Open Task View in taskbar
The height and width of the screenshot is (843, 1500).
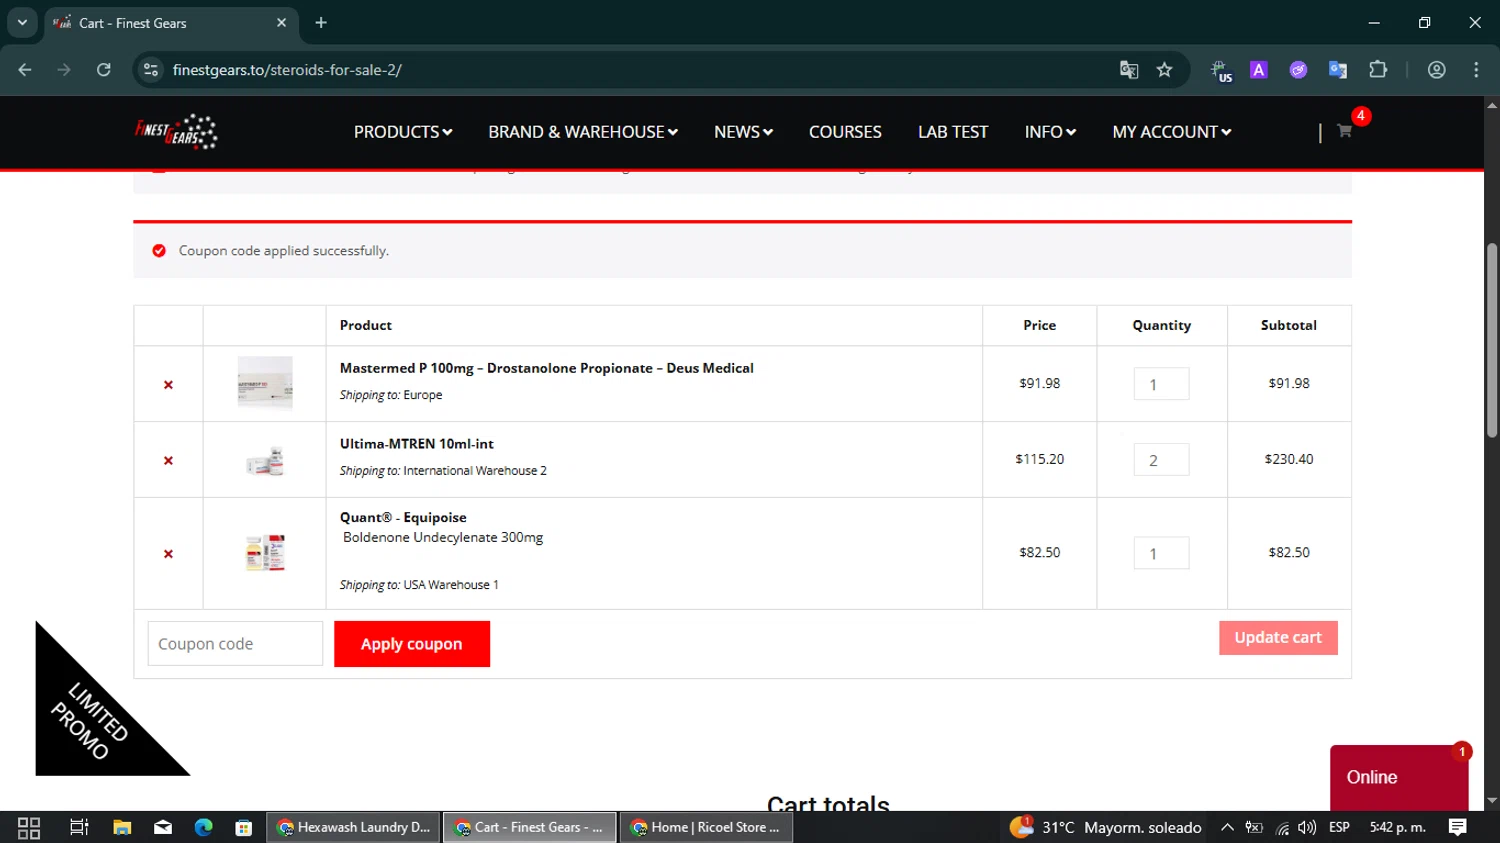(x=79, y=828)
